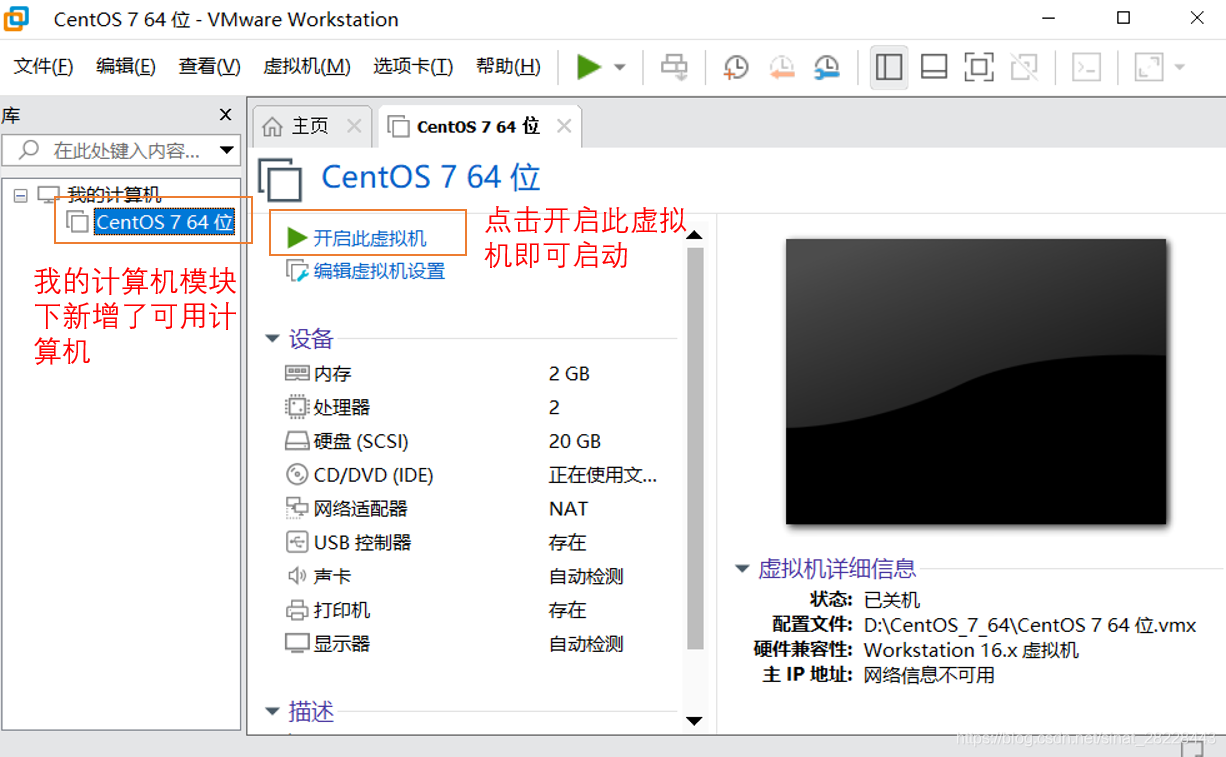Collapse the 描述 section
Image resolution: width=1226 pixels, height=757 pixels.
(272, 712)
